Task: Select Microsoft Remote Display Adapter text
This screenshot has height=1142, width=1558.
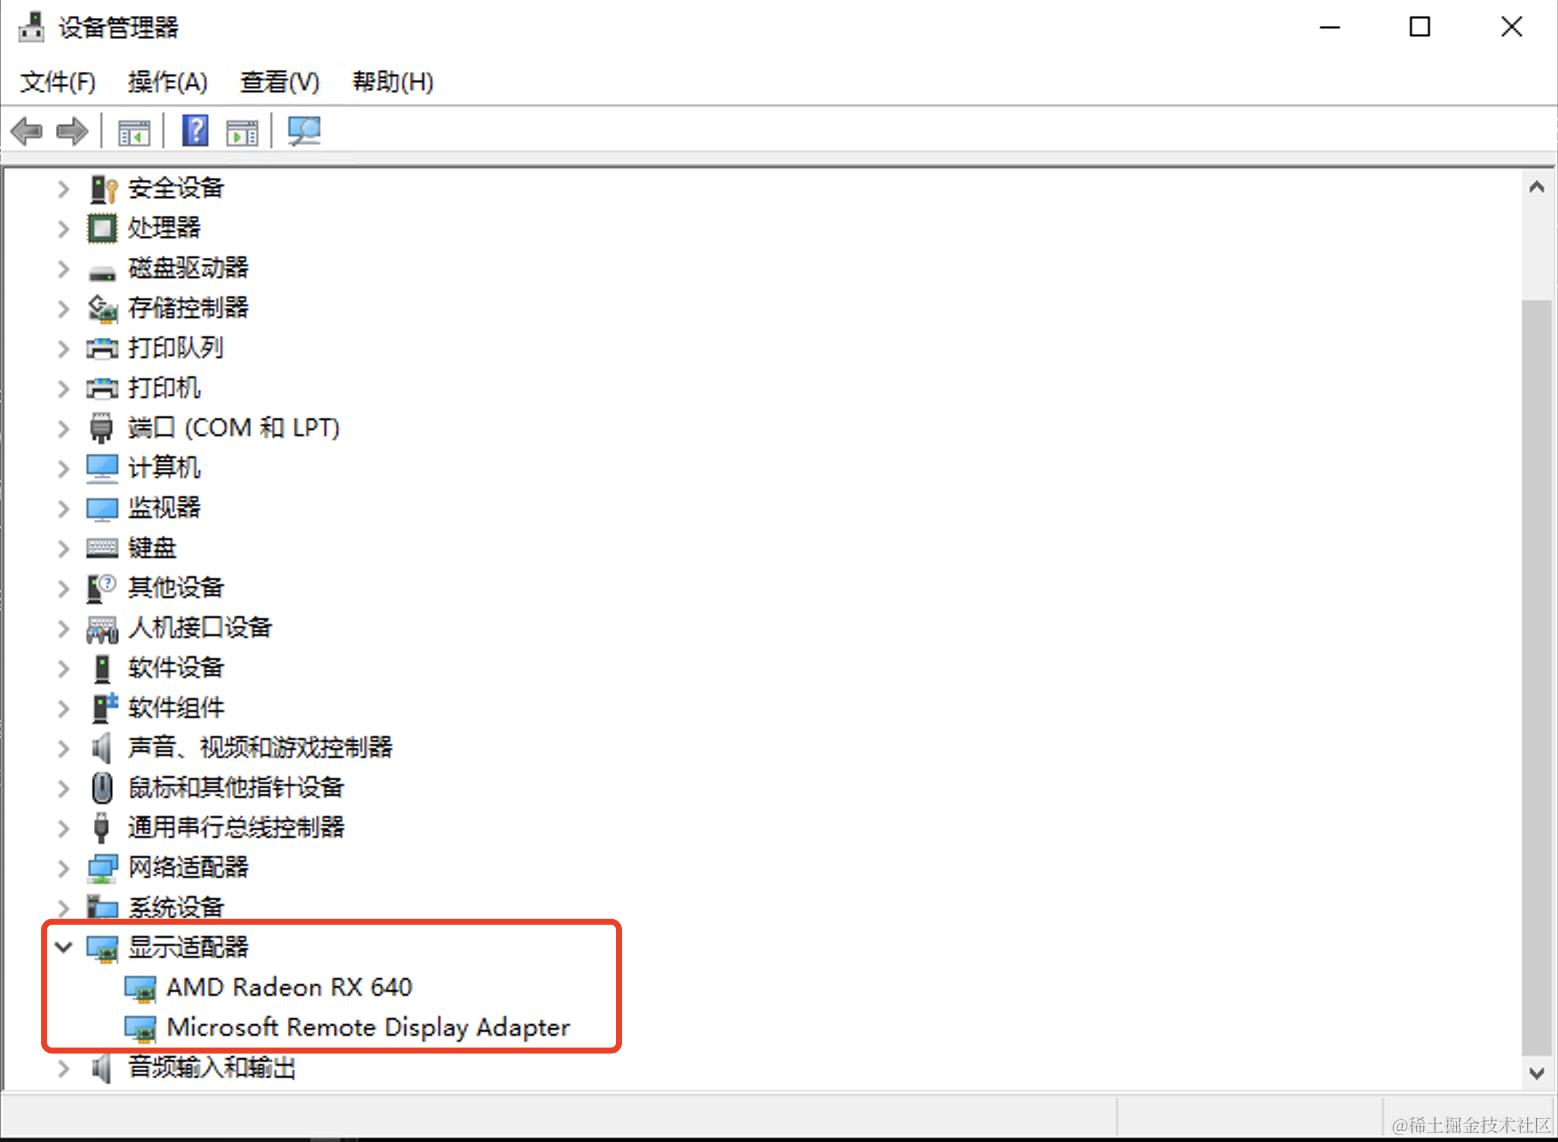Action: coord(368,1027)
